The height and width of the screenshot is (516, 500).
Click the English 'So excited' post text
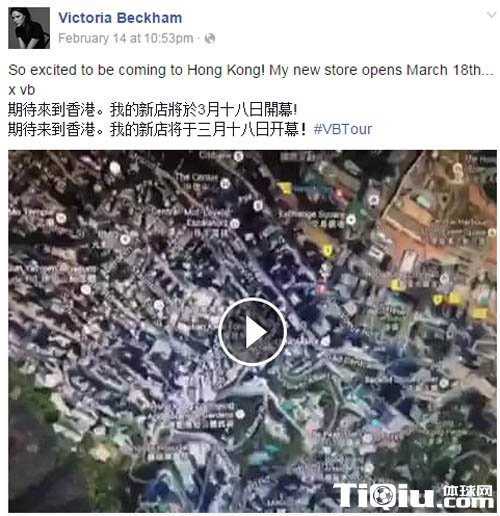coord(251,70)
